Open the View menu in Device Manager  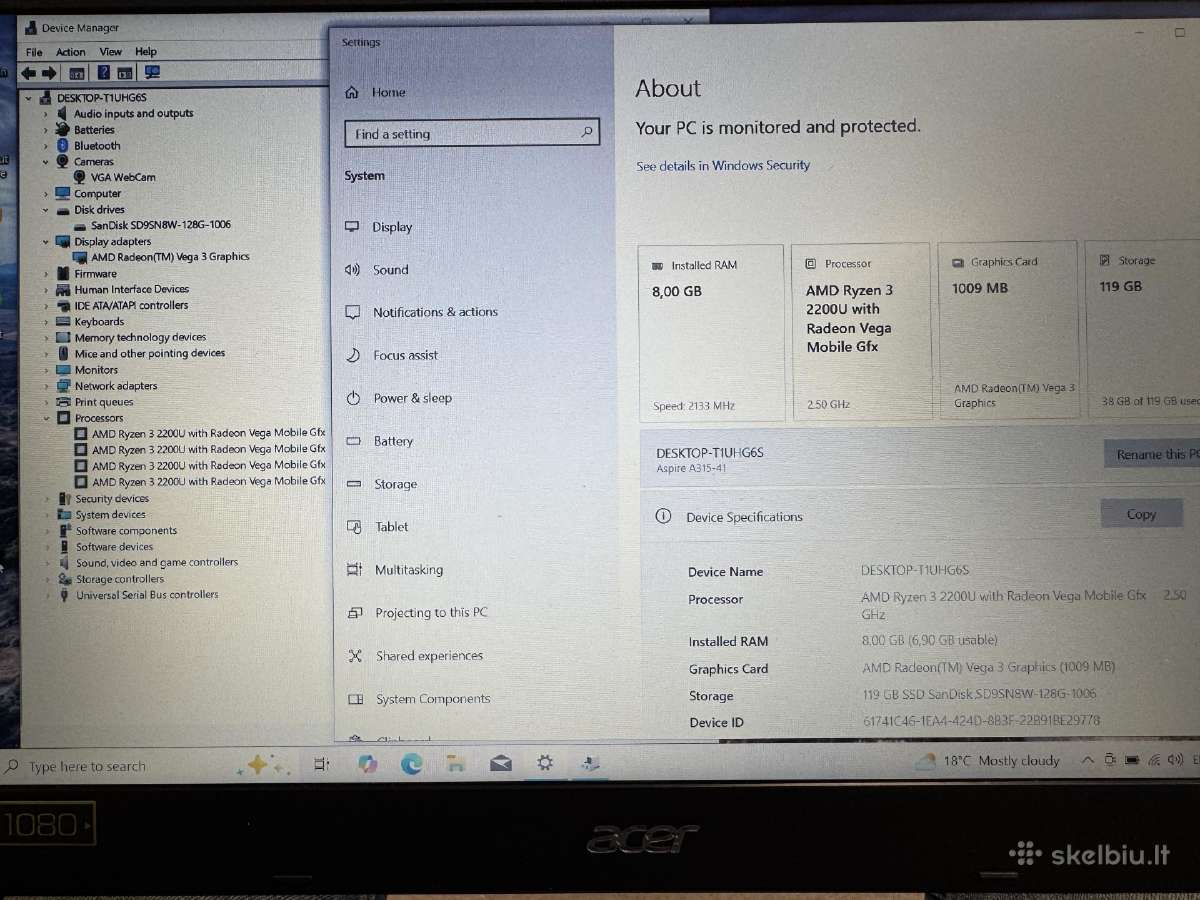[x=111, y=52]
